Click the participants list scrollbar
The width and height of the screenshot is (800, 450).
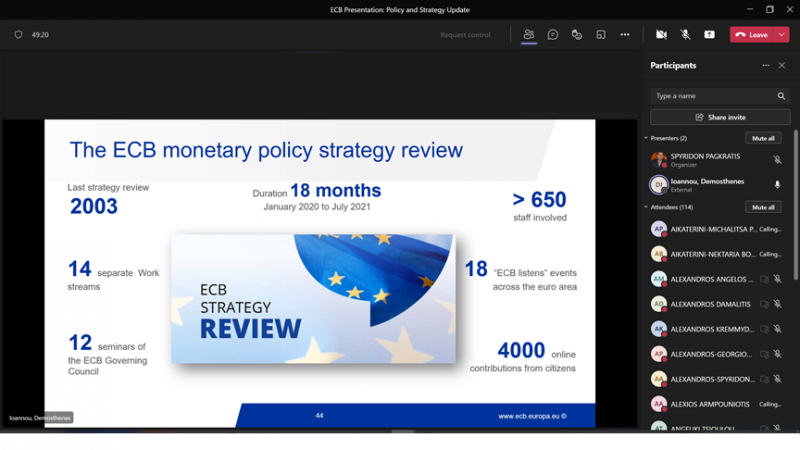click(795, 204)
